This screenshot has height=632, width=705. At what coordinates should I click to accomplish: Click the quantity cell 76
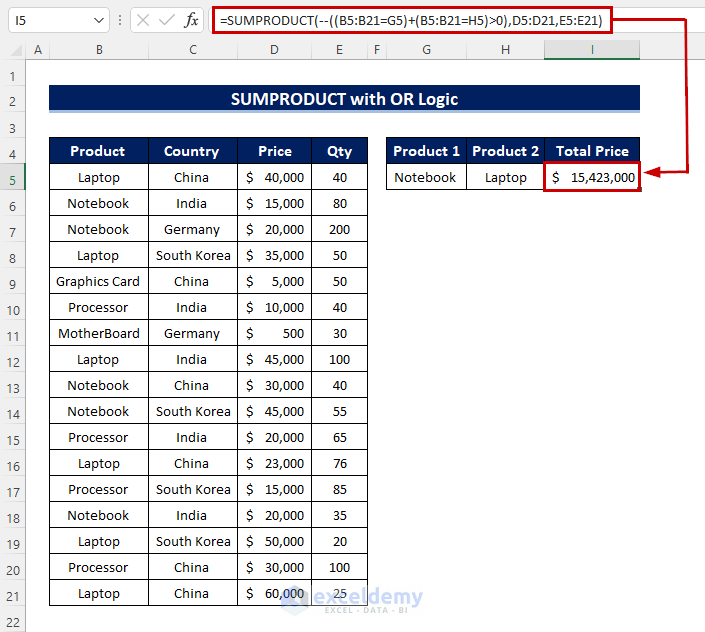click(339, 463)
